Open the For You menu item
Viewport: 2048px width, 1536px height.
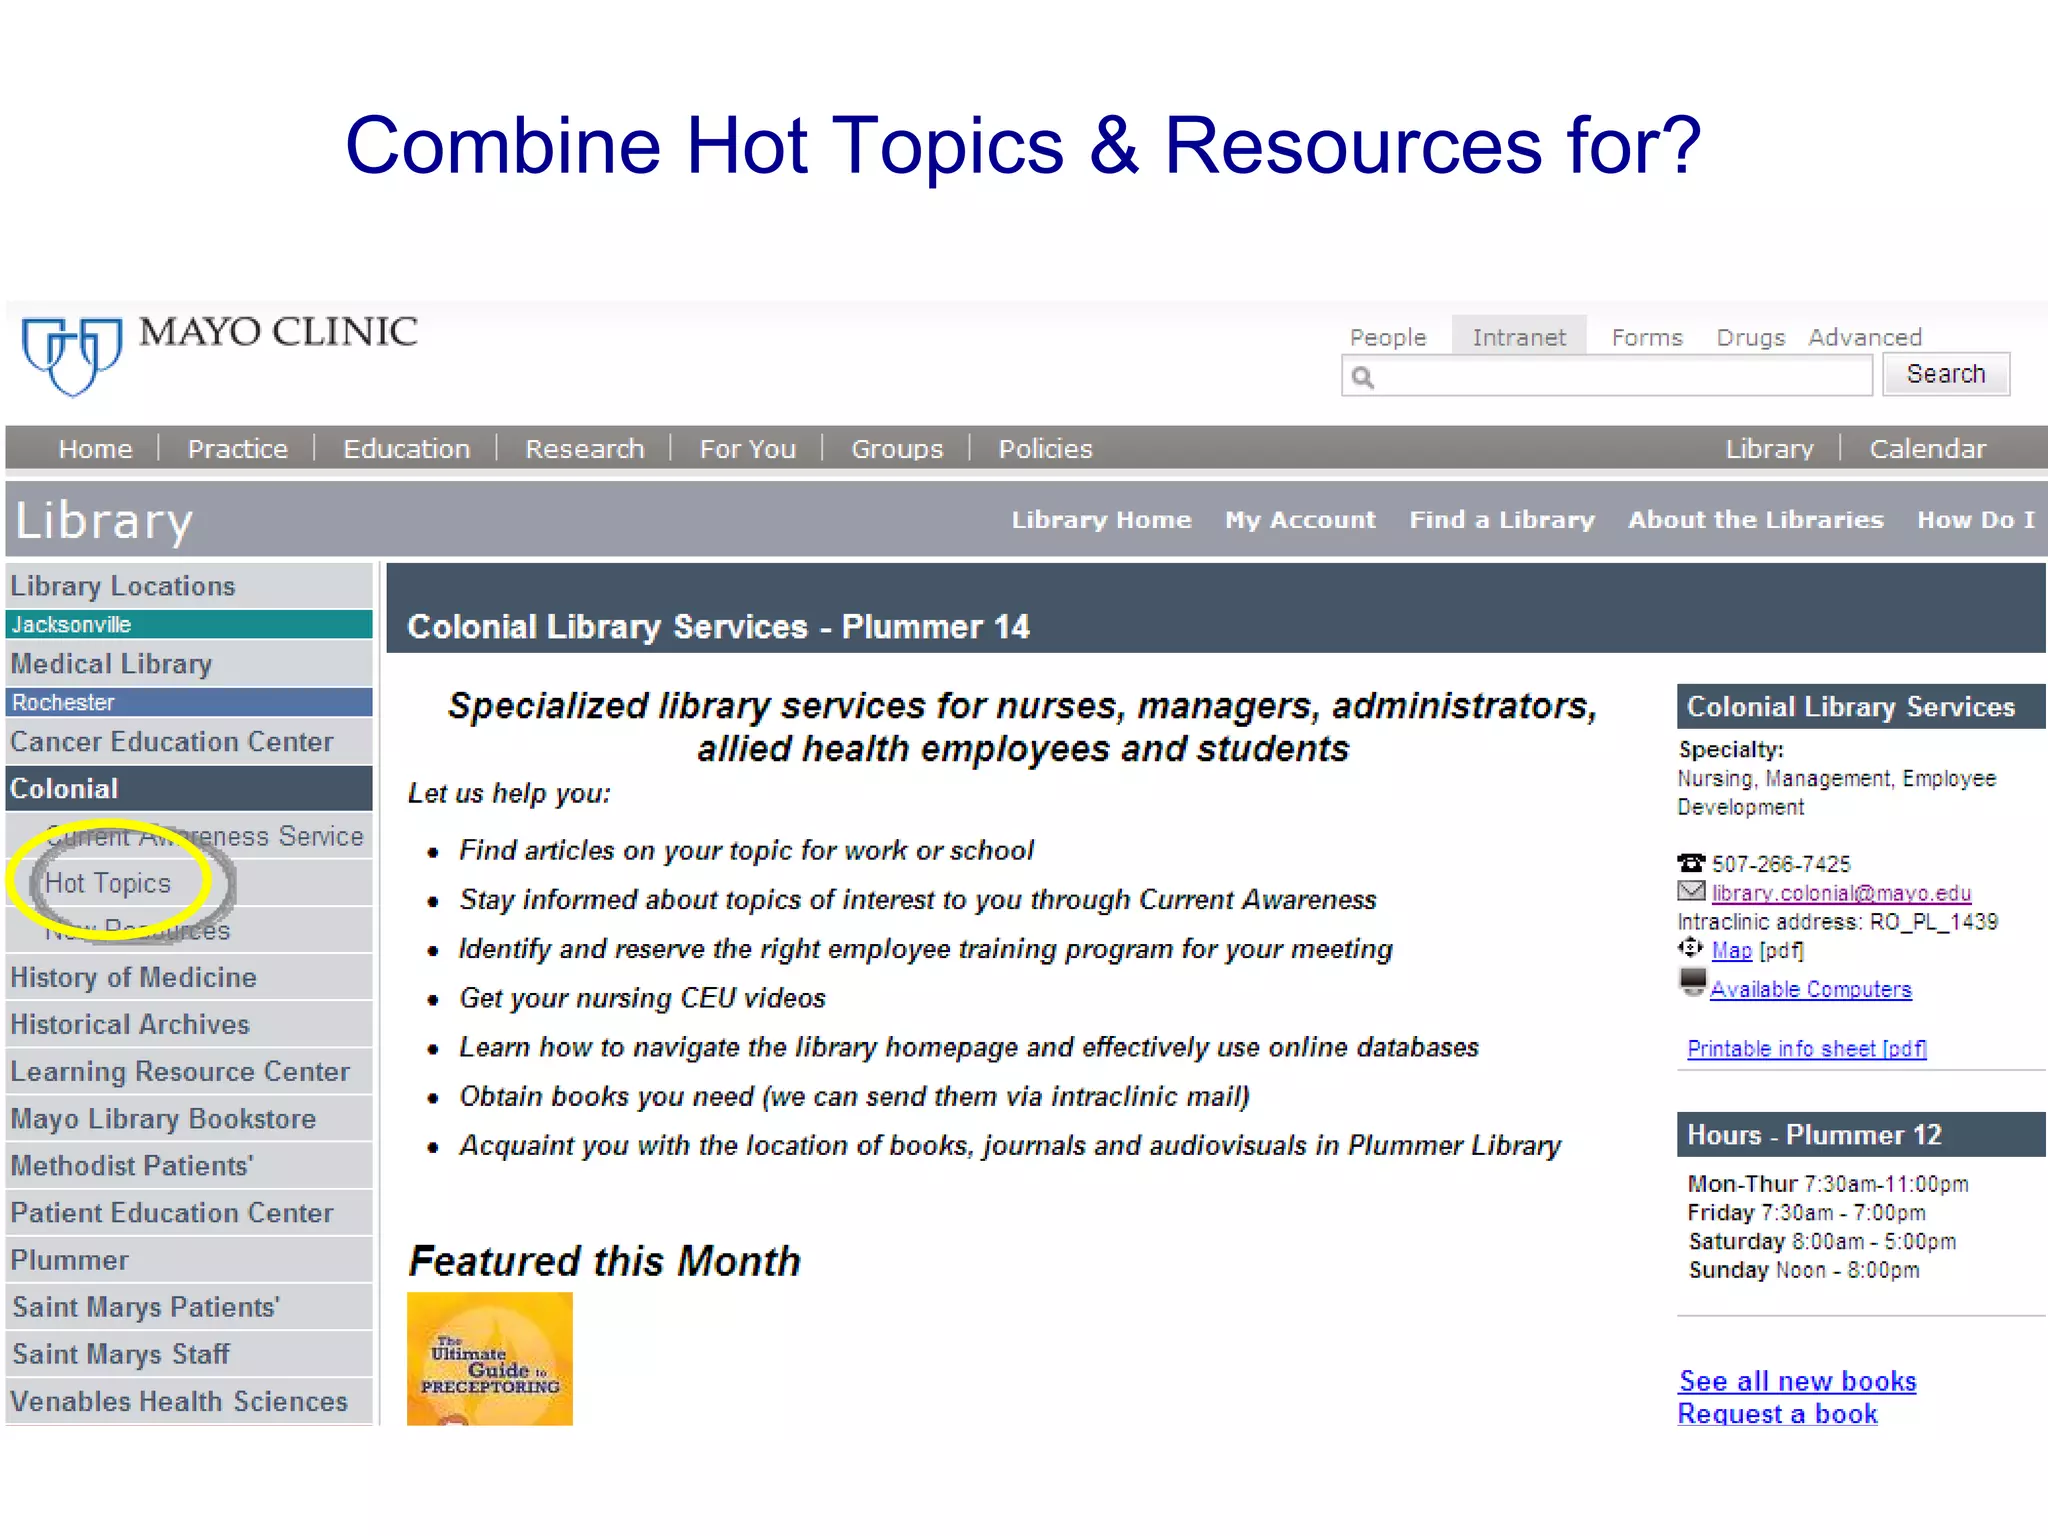pyautogui.click(x=748, y=449)
